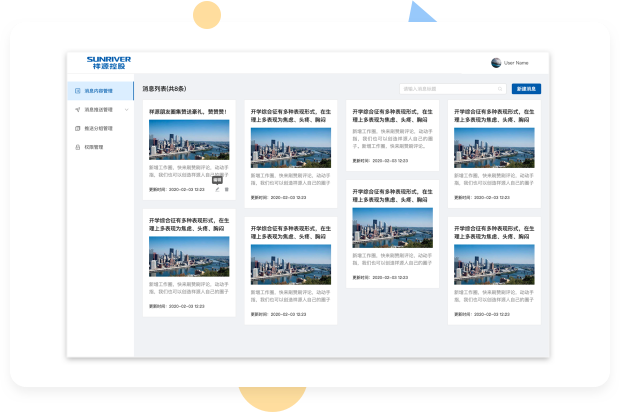Click the delete trash icon on first card
Viewport: 620px width, 412px height.
[227, 189]
